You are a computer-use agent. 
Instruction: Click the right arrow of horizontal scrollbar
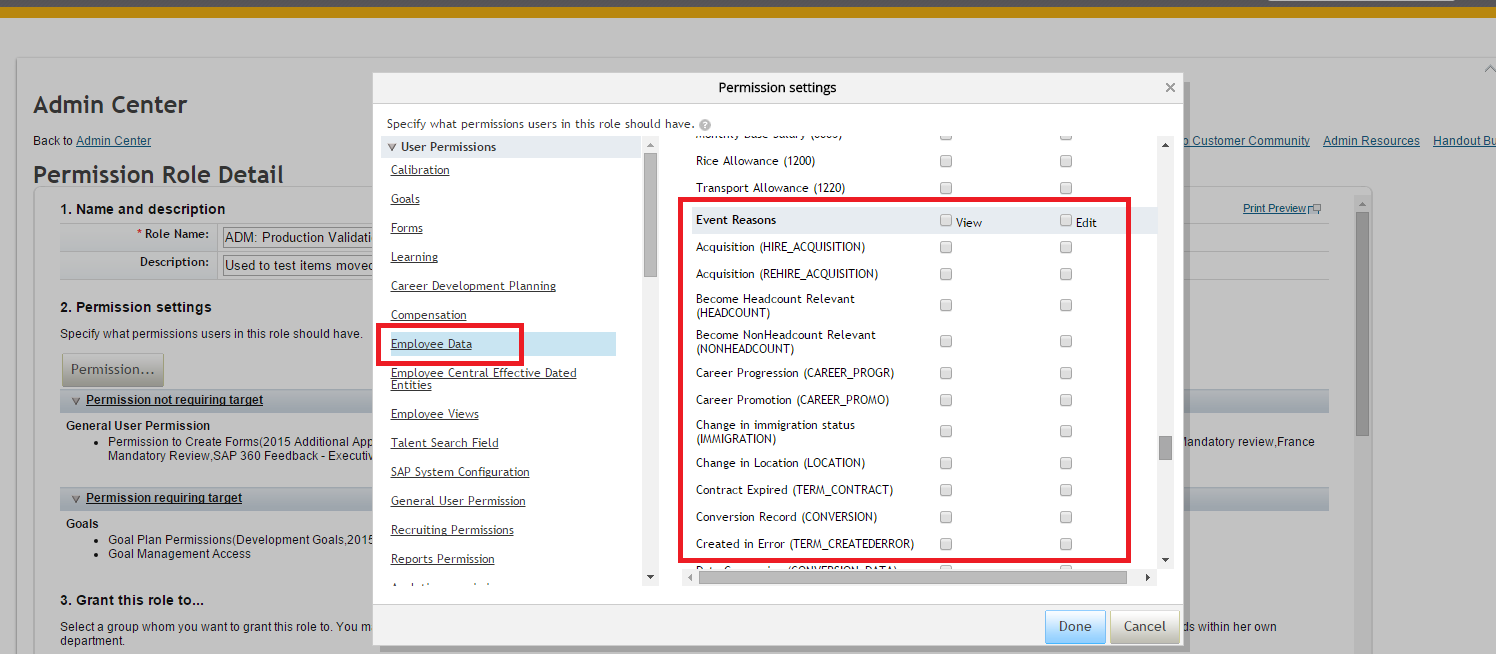coord(1147,578)
